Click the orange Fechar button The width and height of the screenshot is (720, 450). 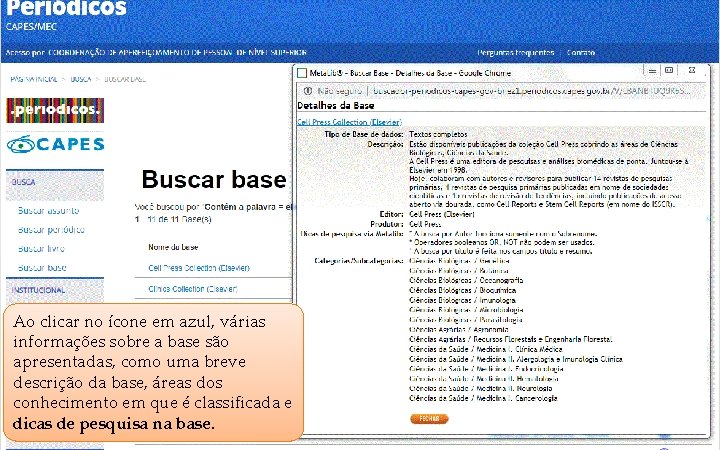[429, 419]
